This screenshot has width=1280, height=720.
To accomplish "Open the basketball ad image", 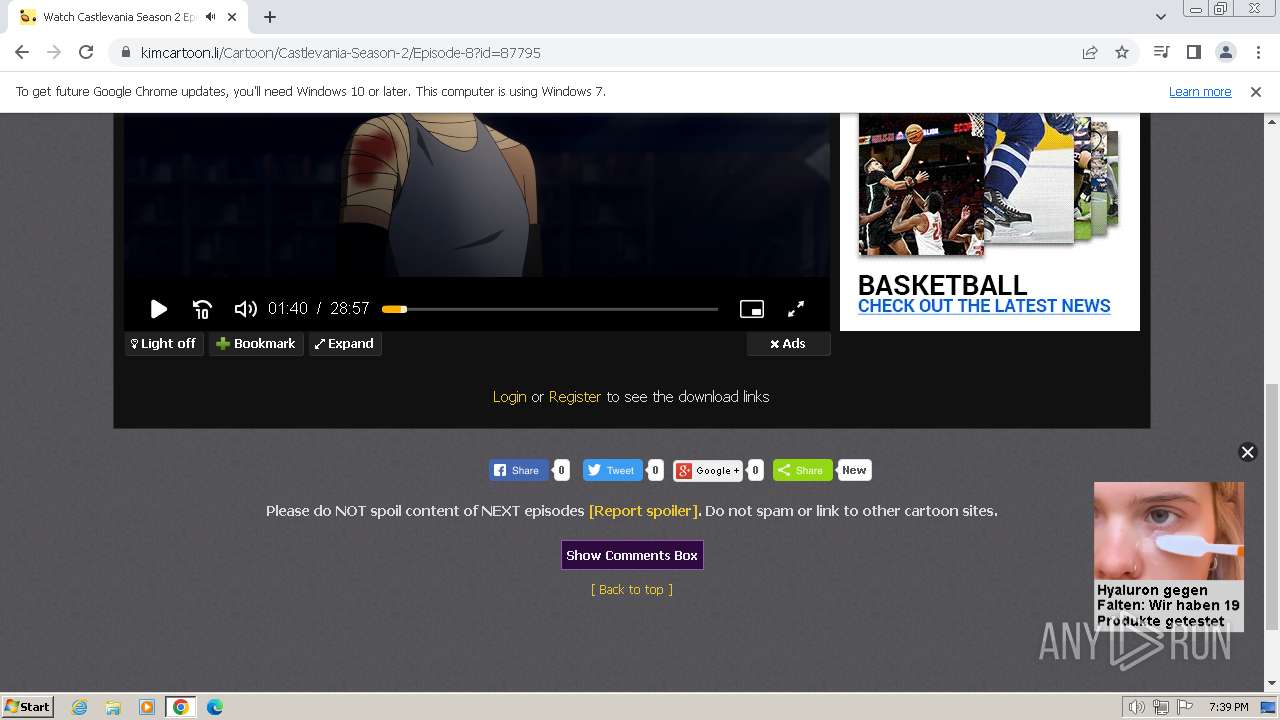I will coord(988,184).
